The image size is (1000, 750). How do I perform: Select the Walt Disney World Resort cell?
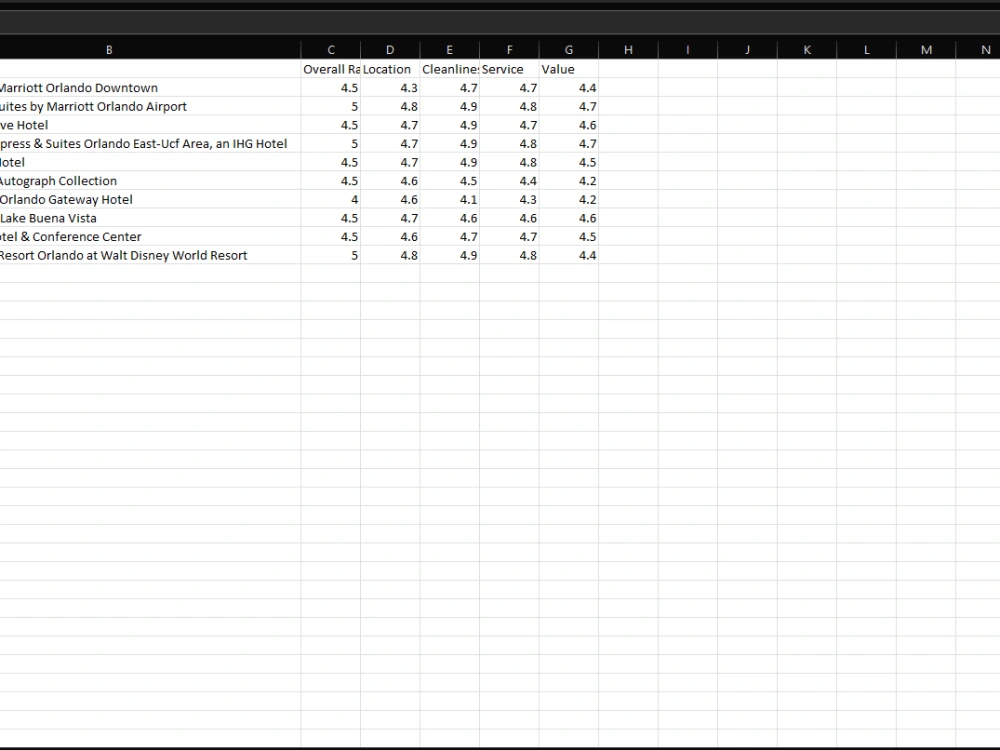(x=150, y=255)
